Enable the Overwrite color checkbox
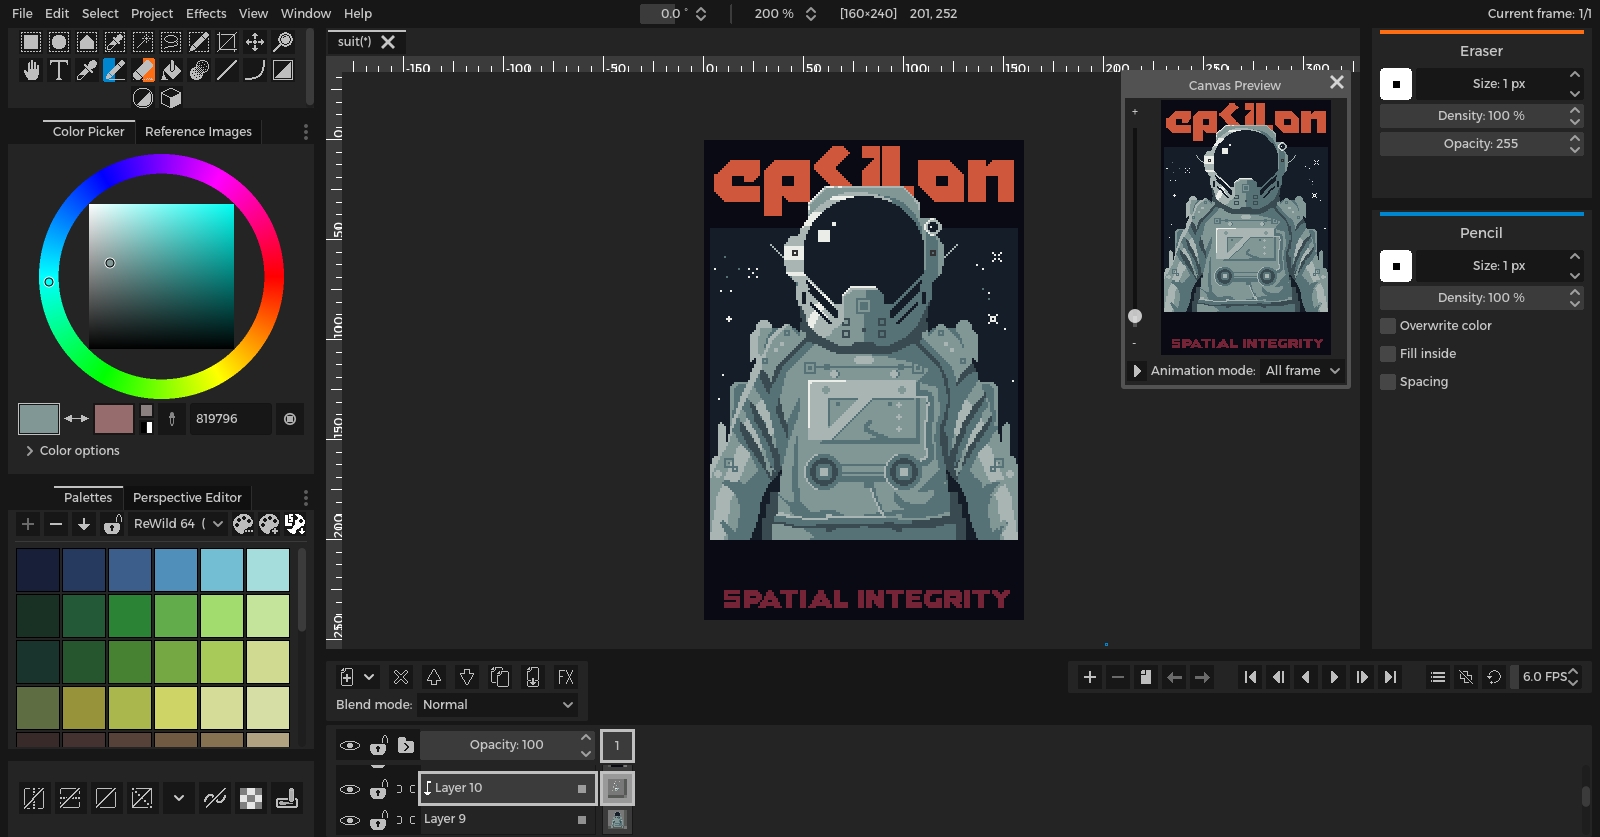 1388,326
